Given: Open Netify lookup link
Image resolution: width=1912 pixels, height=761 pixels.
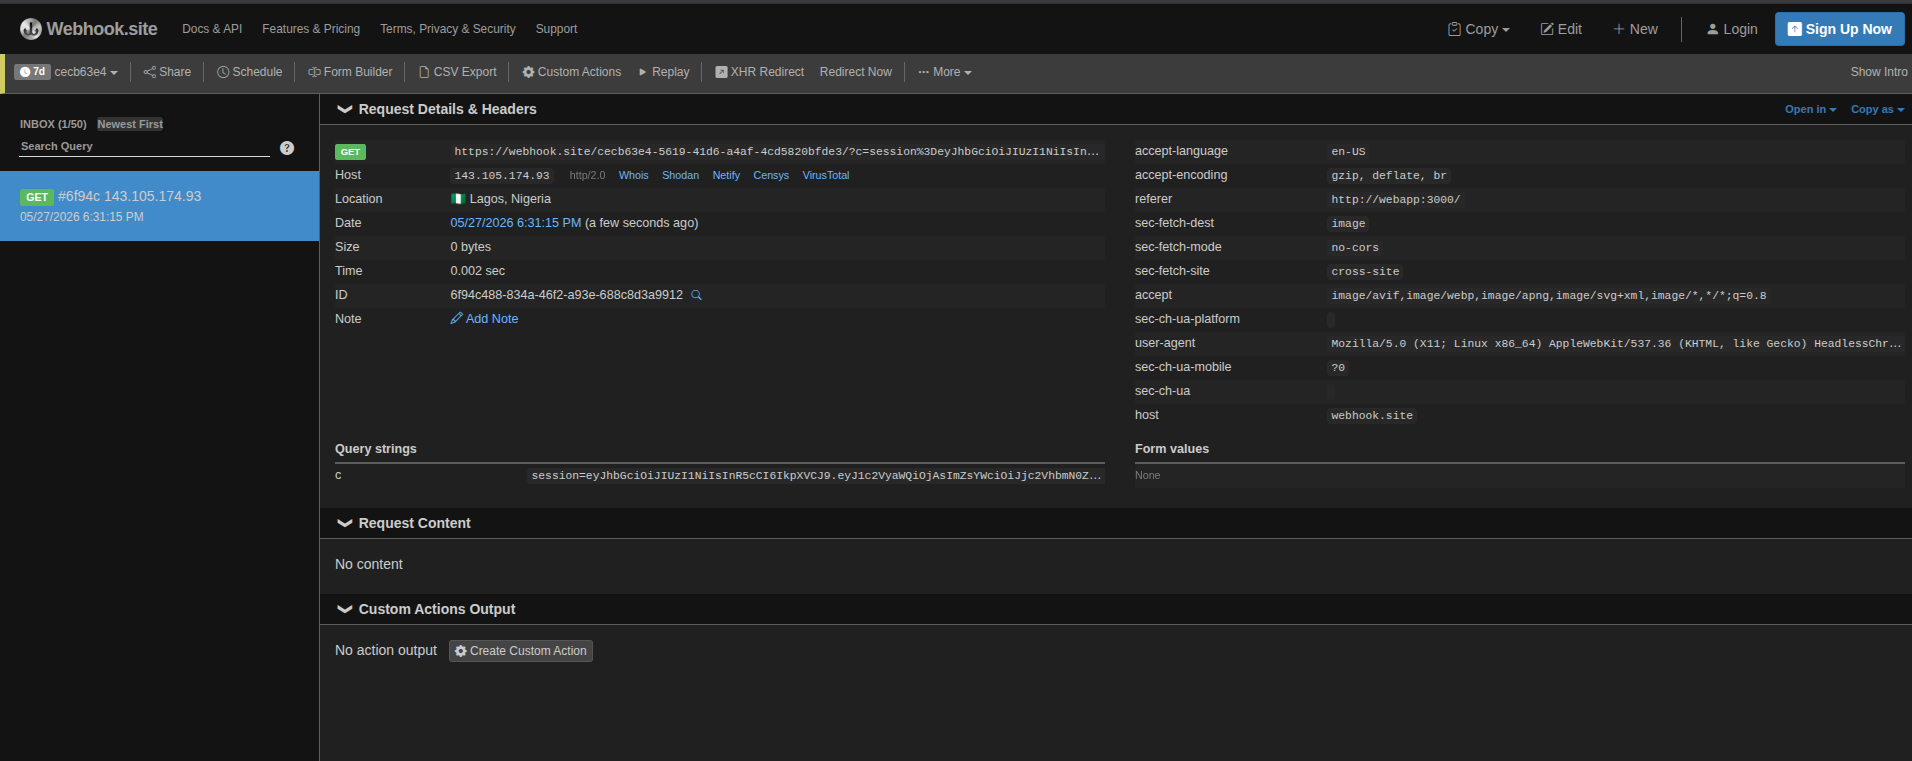Looking at the screenshot, I should coord(726,175).
